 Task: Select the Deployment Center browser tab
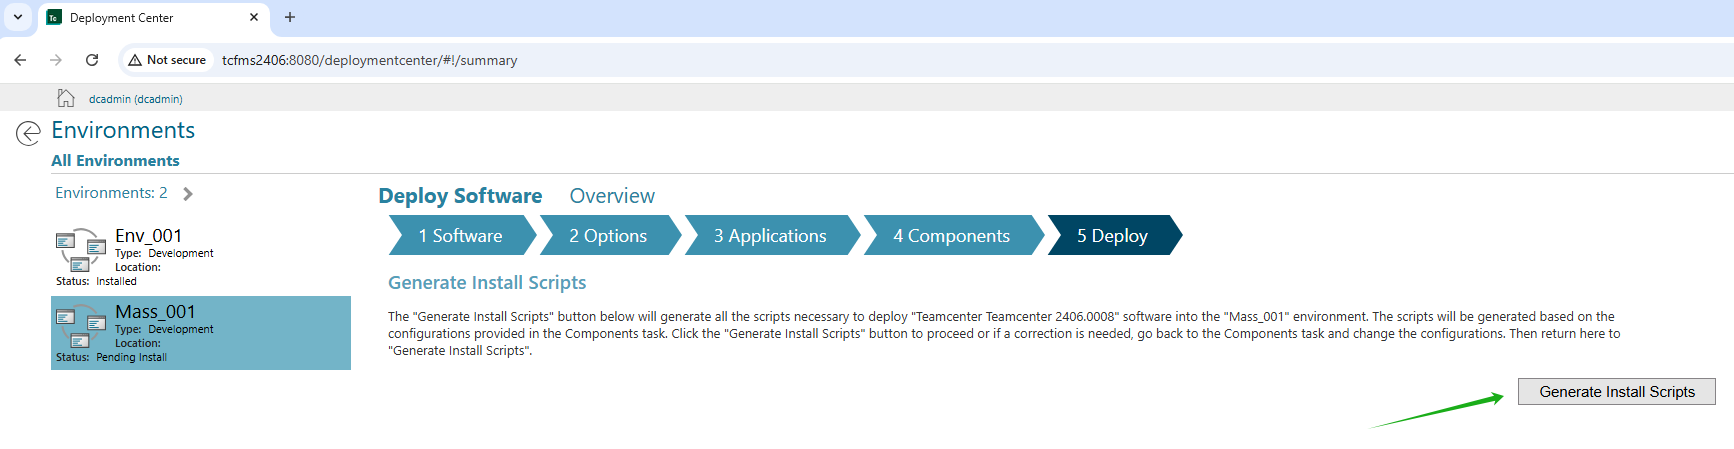(154, 18)
